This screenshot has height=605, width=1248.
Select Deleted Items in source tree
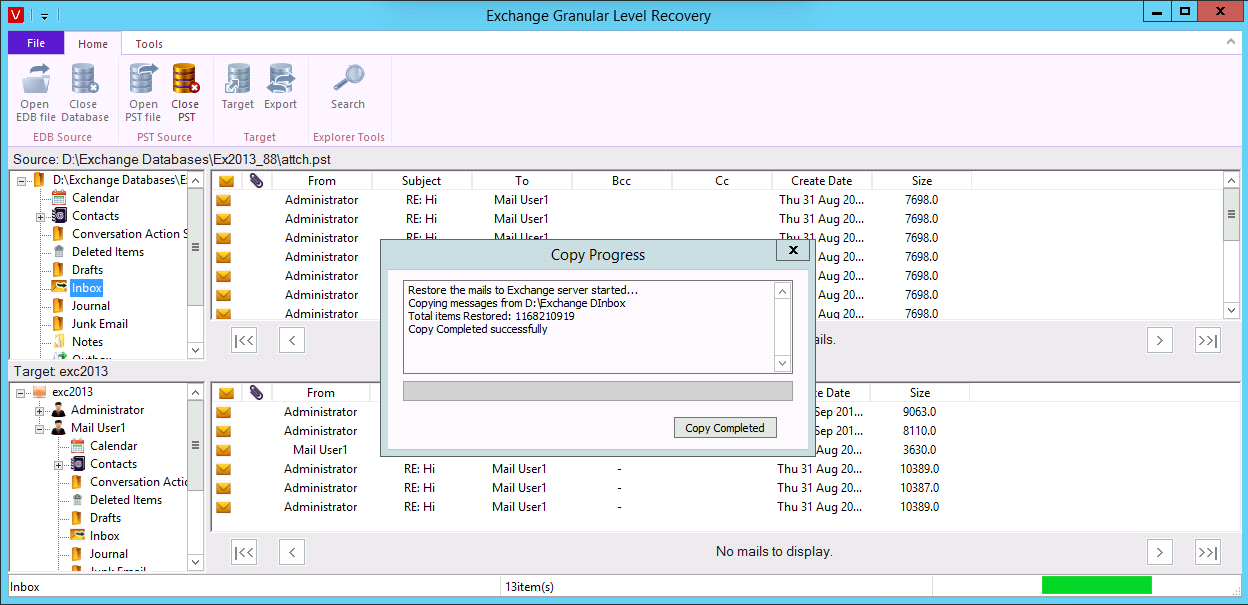coord(108,252)
